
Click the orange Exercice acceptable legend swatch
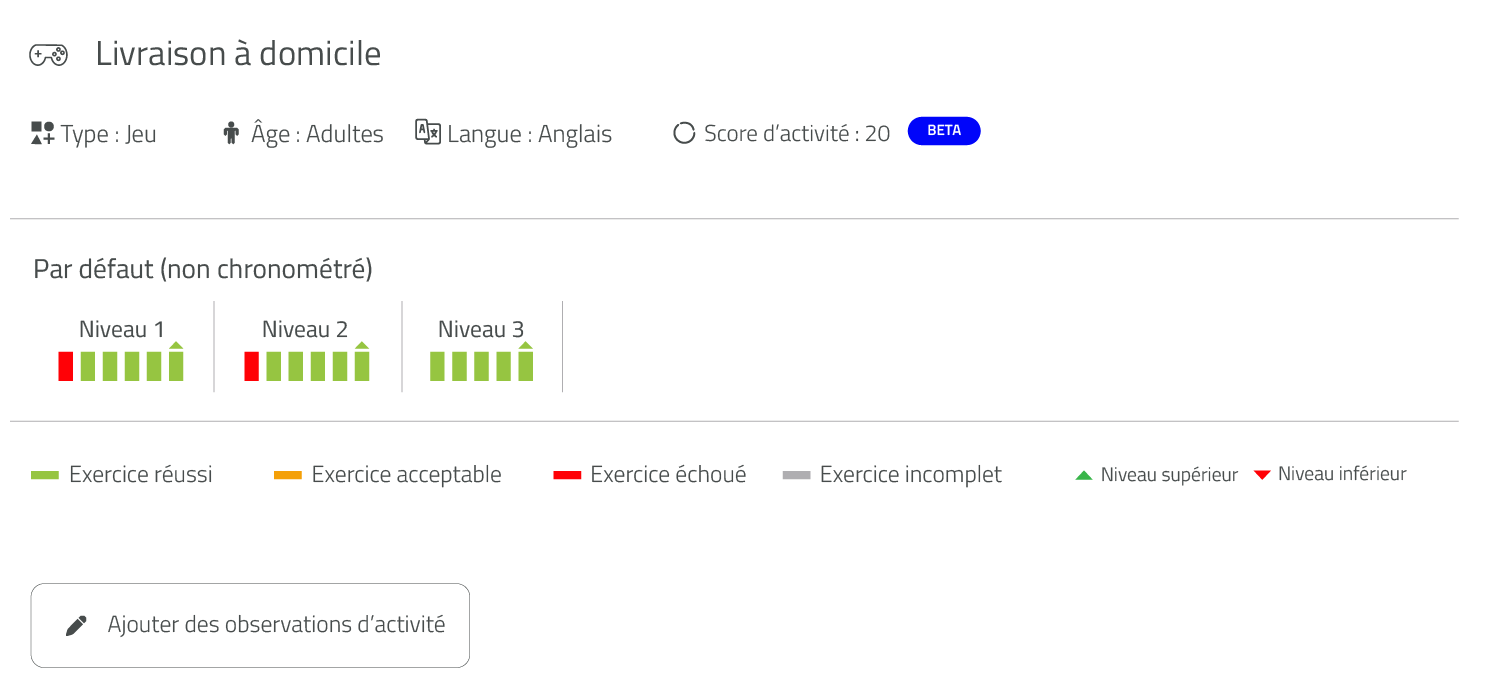[x=288, y=475]
